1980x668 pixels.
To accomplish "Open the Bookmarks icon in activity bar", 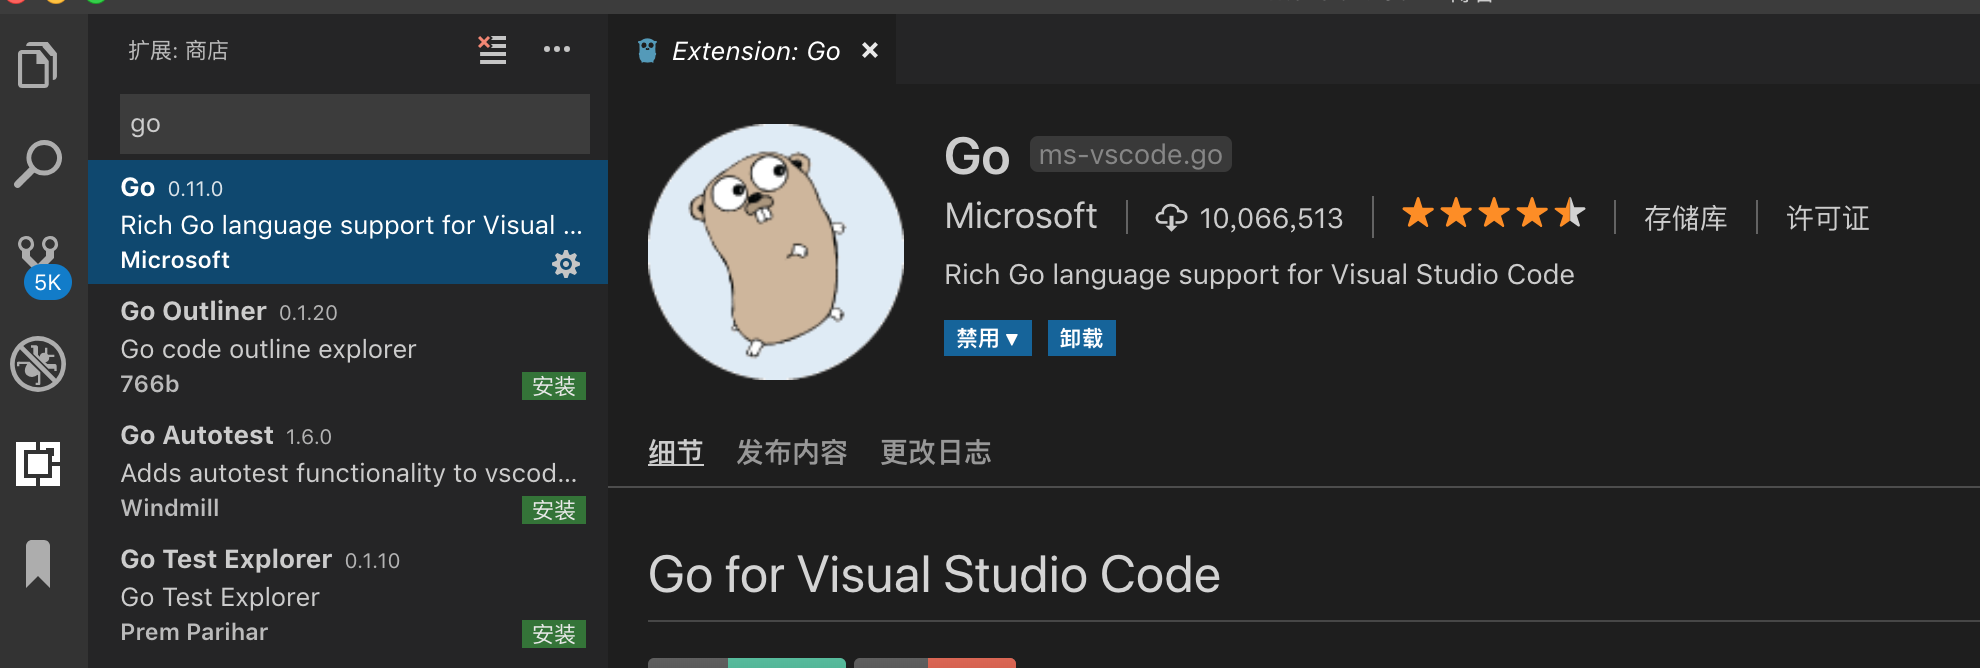I will point(38,563).
